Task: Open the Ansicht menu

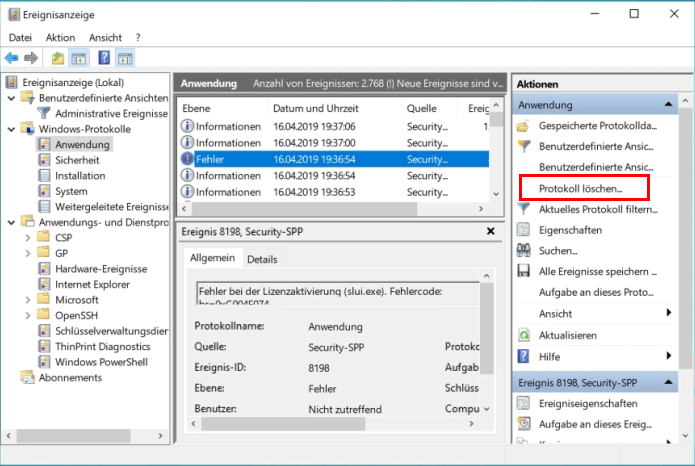Action: point(105,38)
